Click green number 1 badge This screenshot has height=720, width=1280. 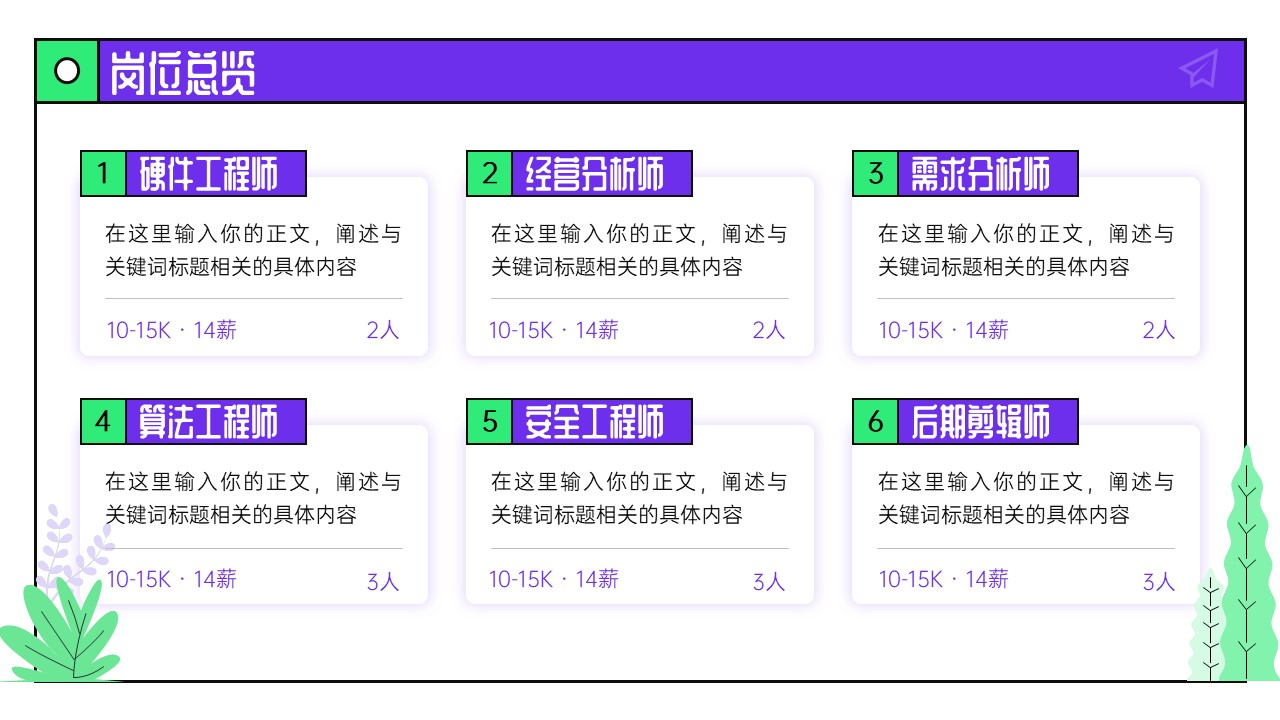(103, 174)
